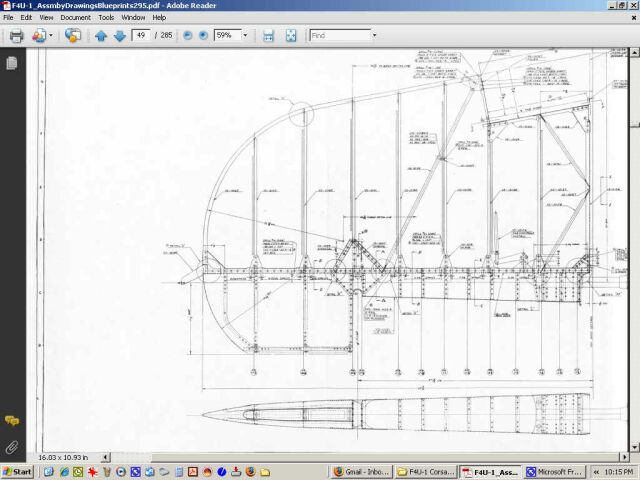This screenshot has width=640, height=480.
Task: Click the fit one full page icon
Action: pos(291,35)
